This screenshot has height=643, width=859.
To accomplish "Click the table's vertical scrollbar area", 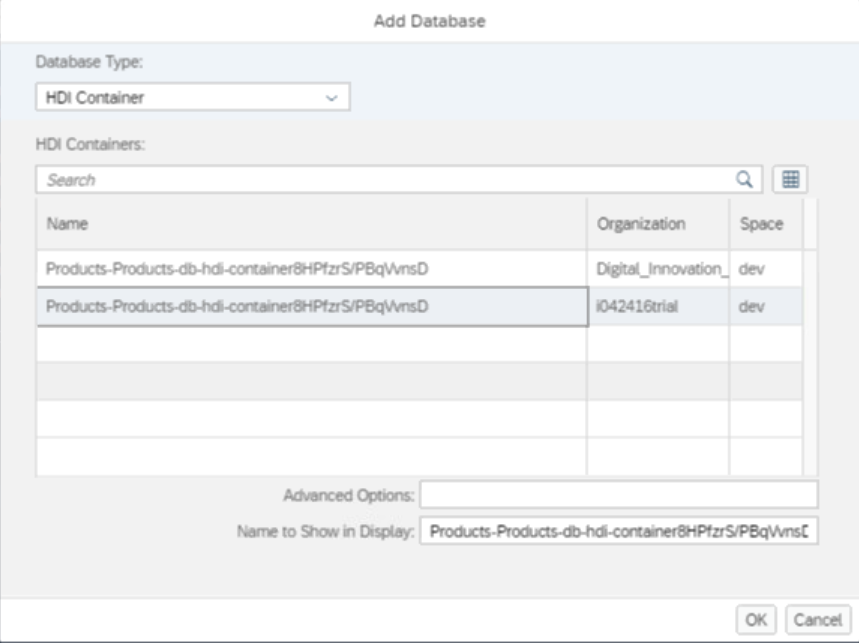I will click(x=810, y=340).
